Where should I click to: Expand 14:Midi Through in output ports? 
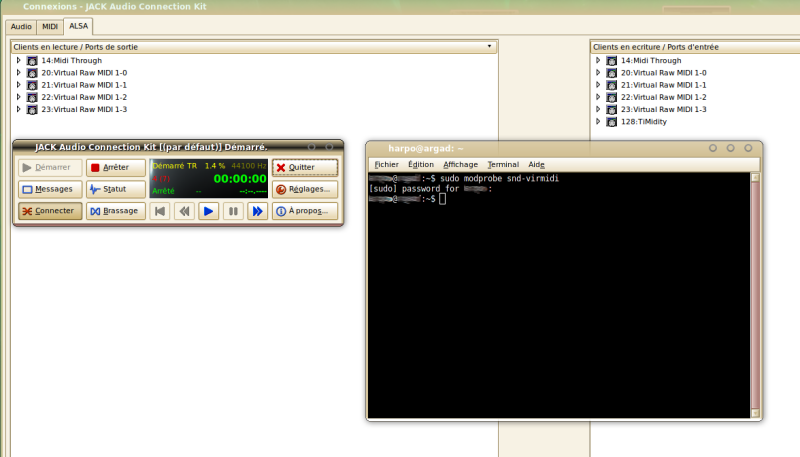click(x=18, y=60)
